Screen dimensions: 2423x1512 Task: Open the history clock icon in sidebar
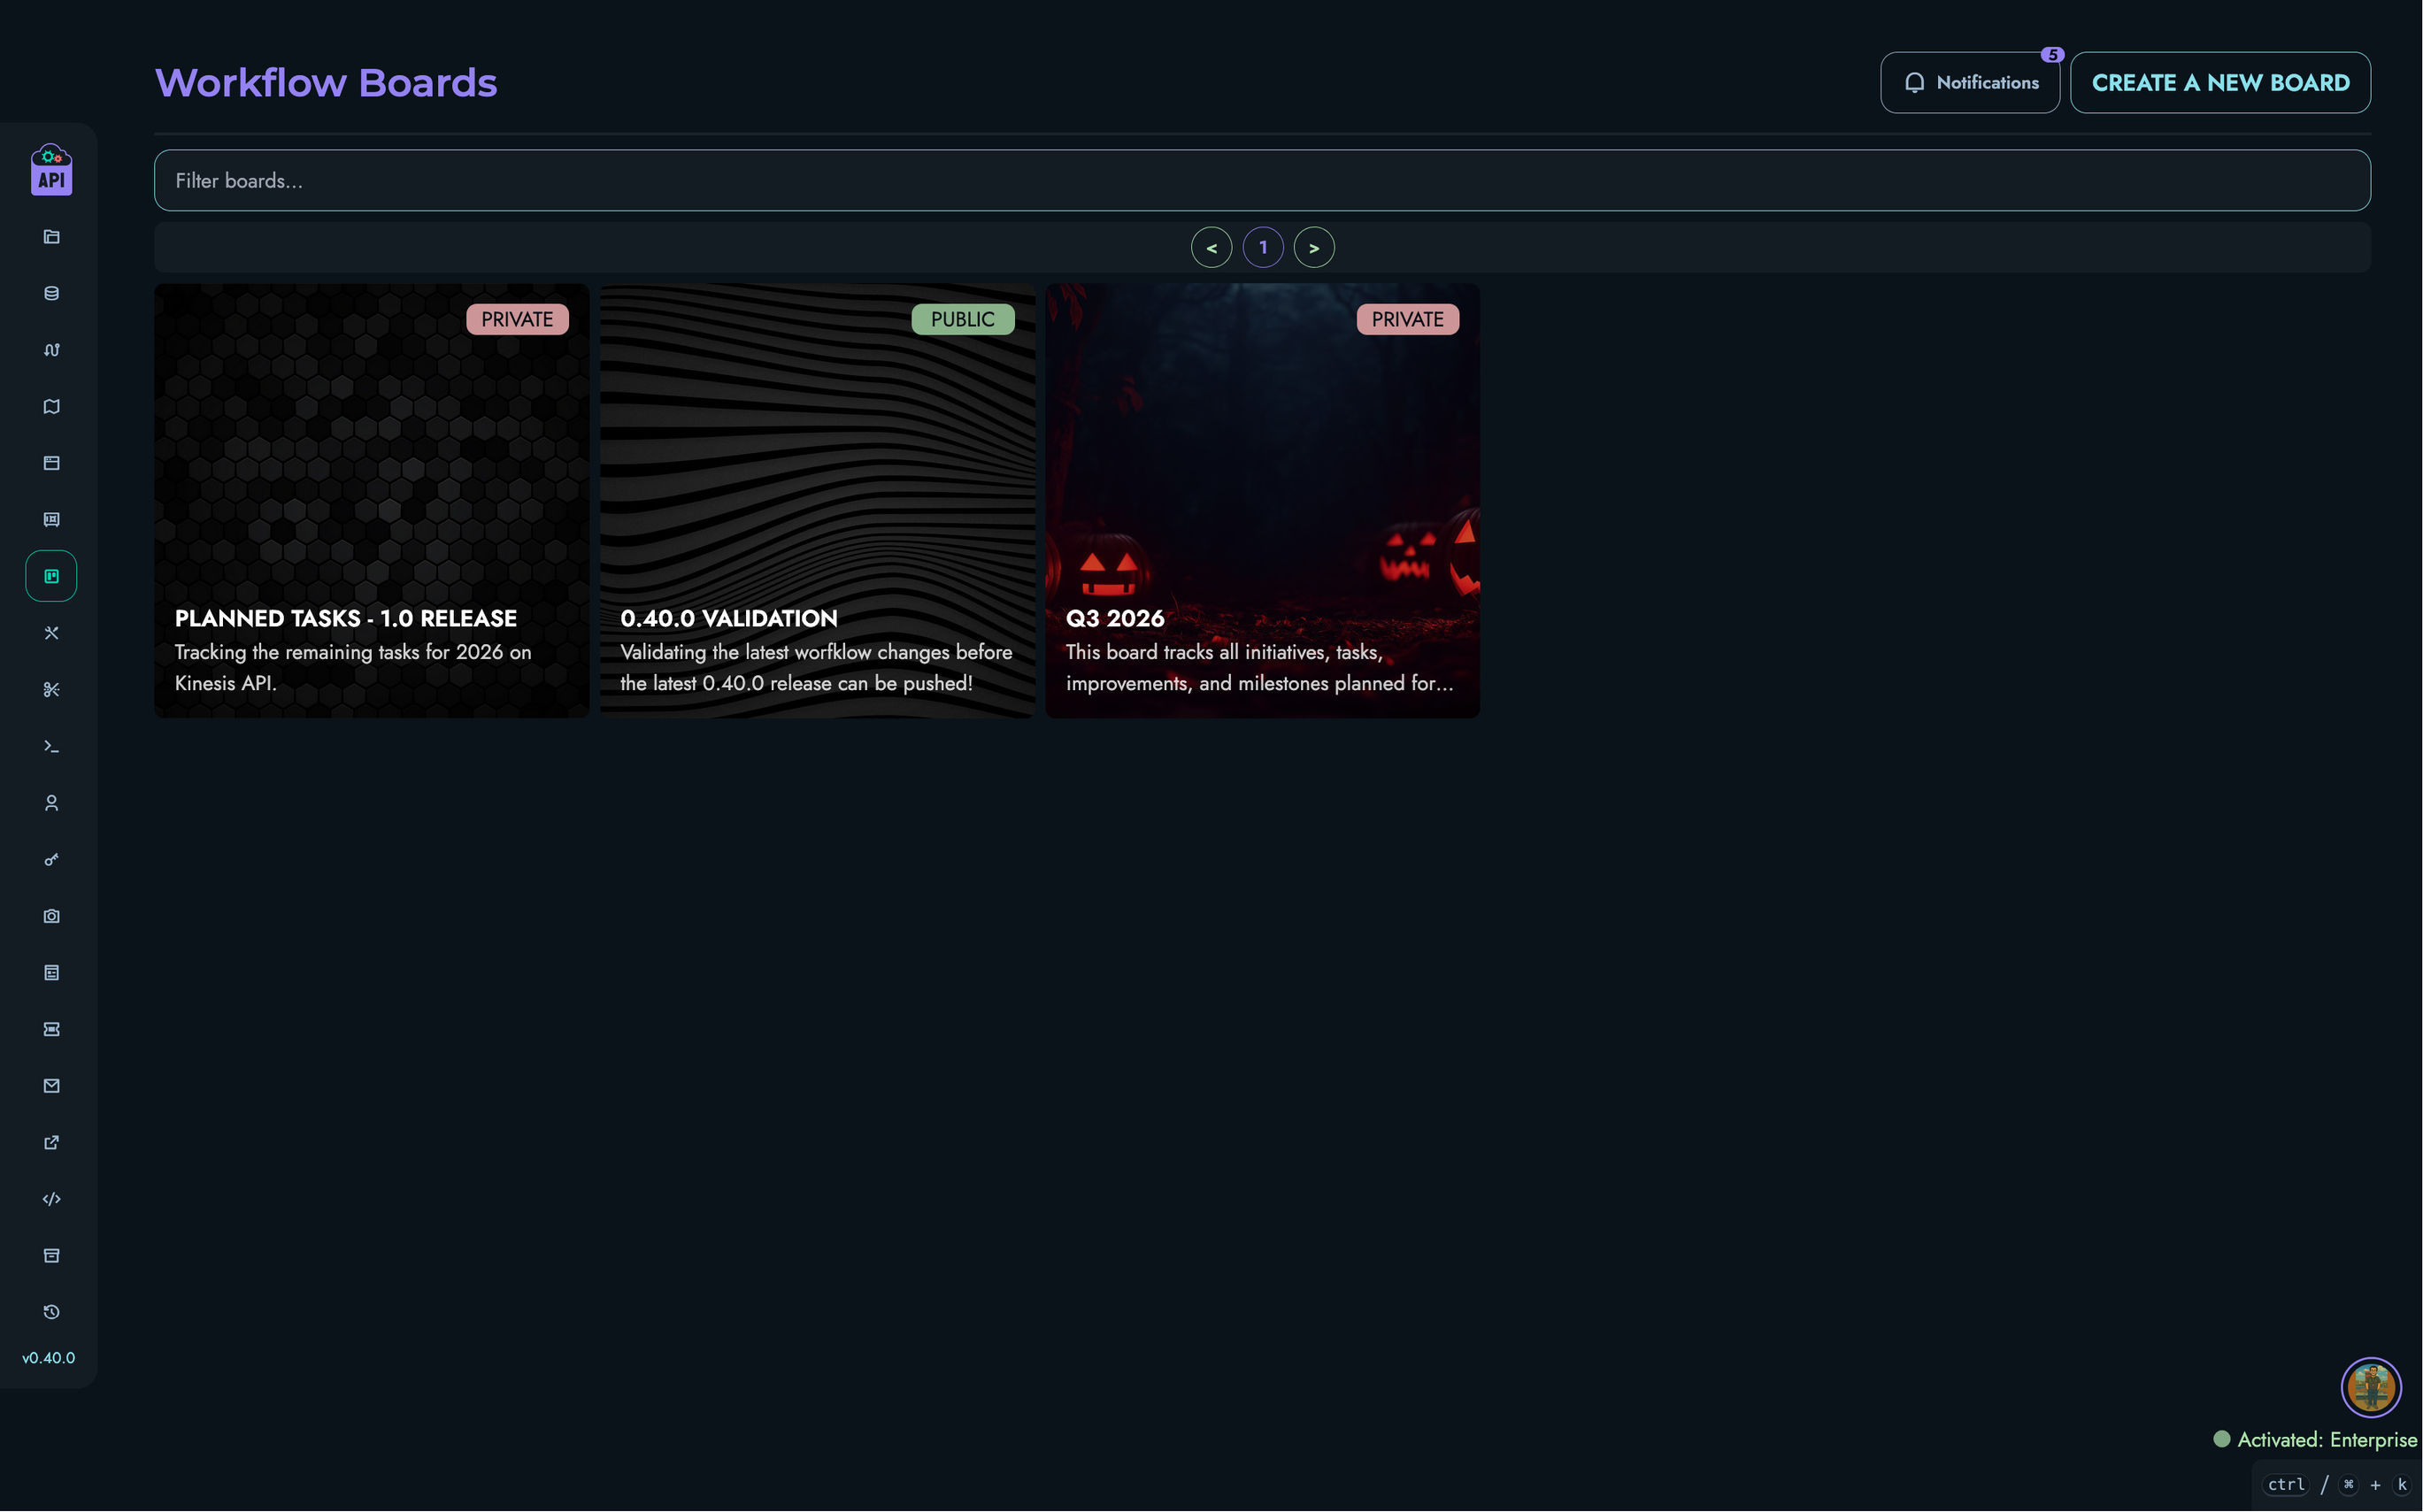coord(51,1312)
